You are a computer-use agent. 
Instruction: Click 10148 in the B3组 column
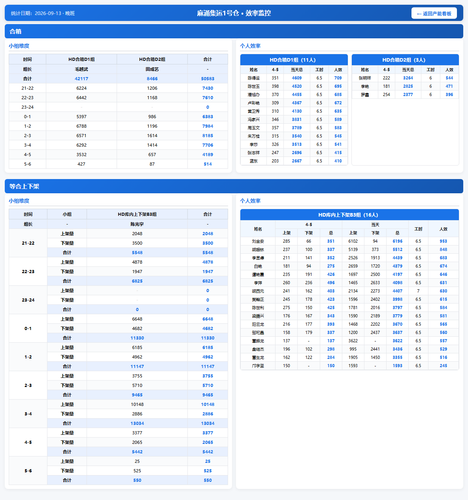[137, 404]
